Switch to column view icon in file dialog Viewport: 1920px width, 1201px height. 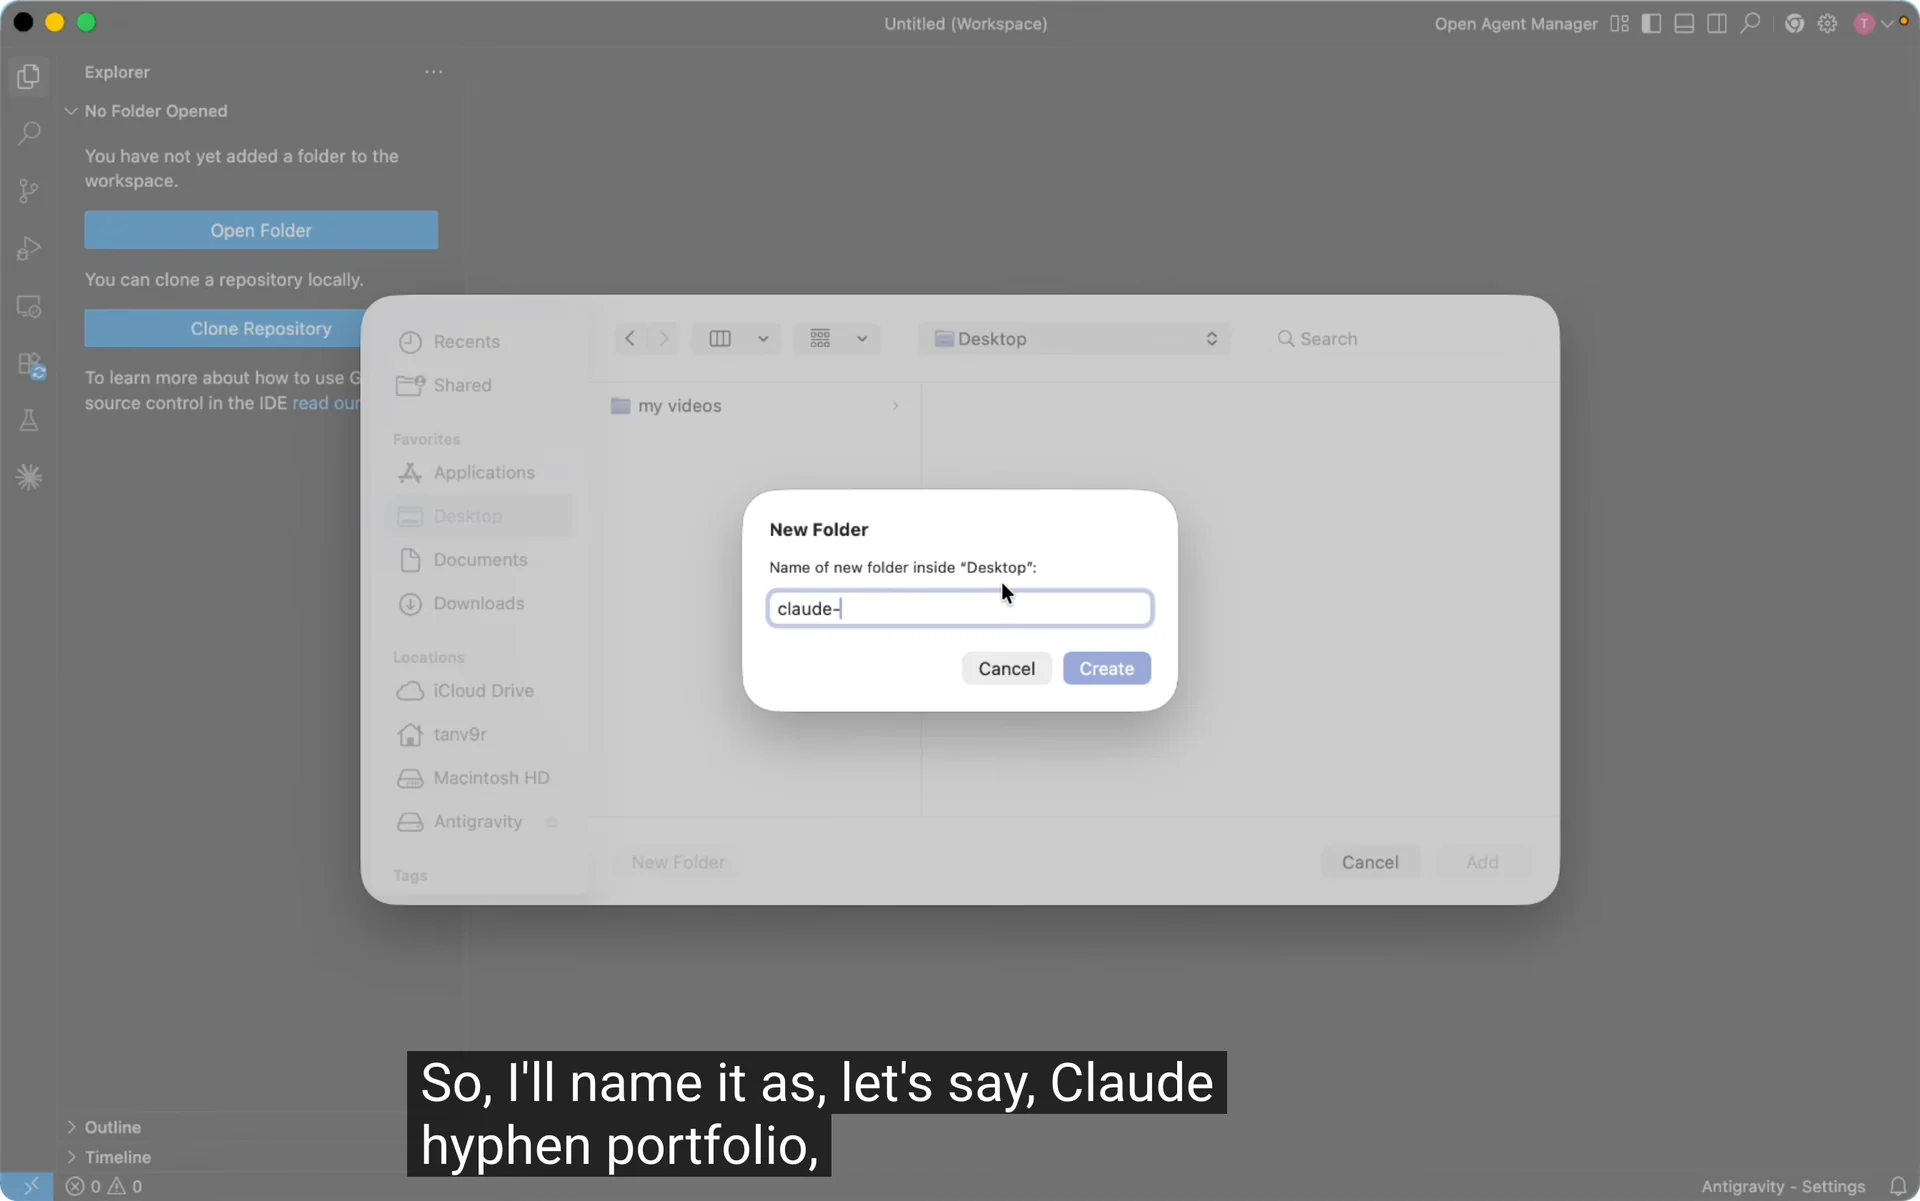point(720,339)
